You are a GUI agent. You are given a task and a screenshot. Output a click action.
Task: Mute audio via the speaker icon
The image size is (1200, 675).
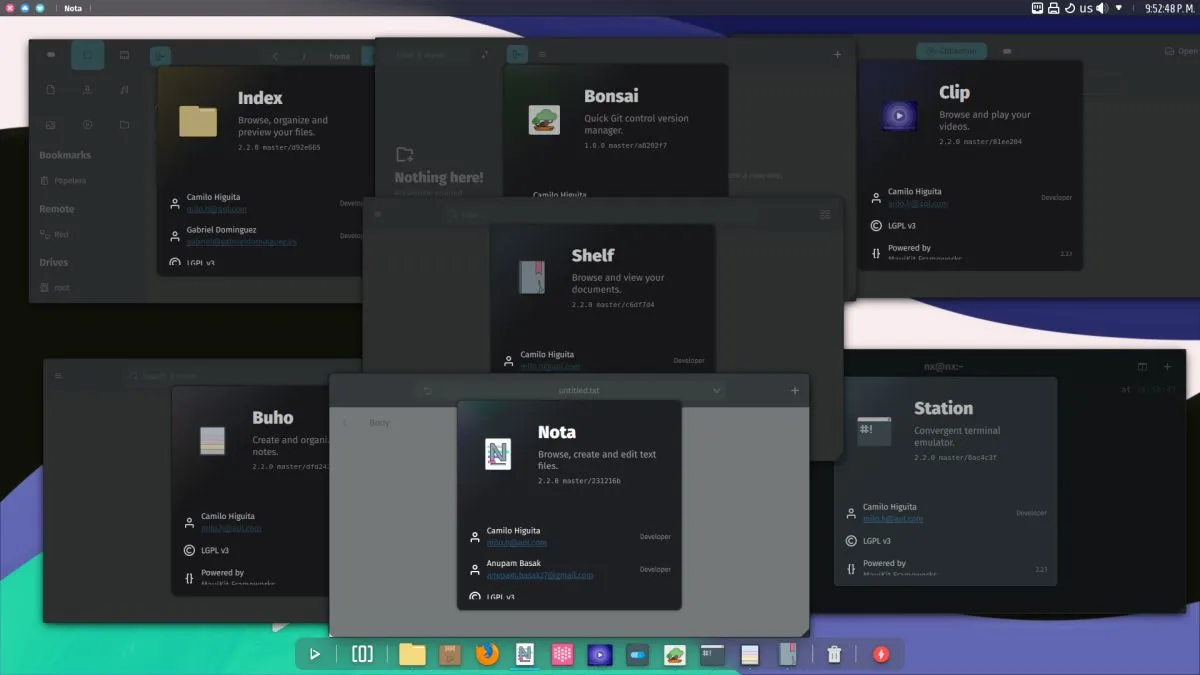(x=1100, y=8)
